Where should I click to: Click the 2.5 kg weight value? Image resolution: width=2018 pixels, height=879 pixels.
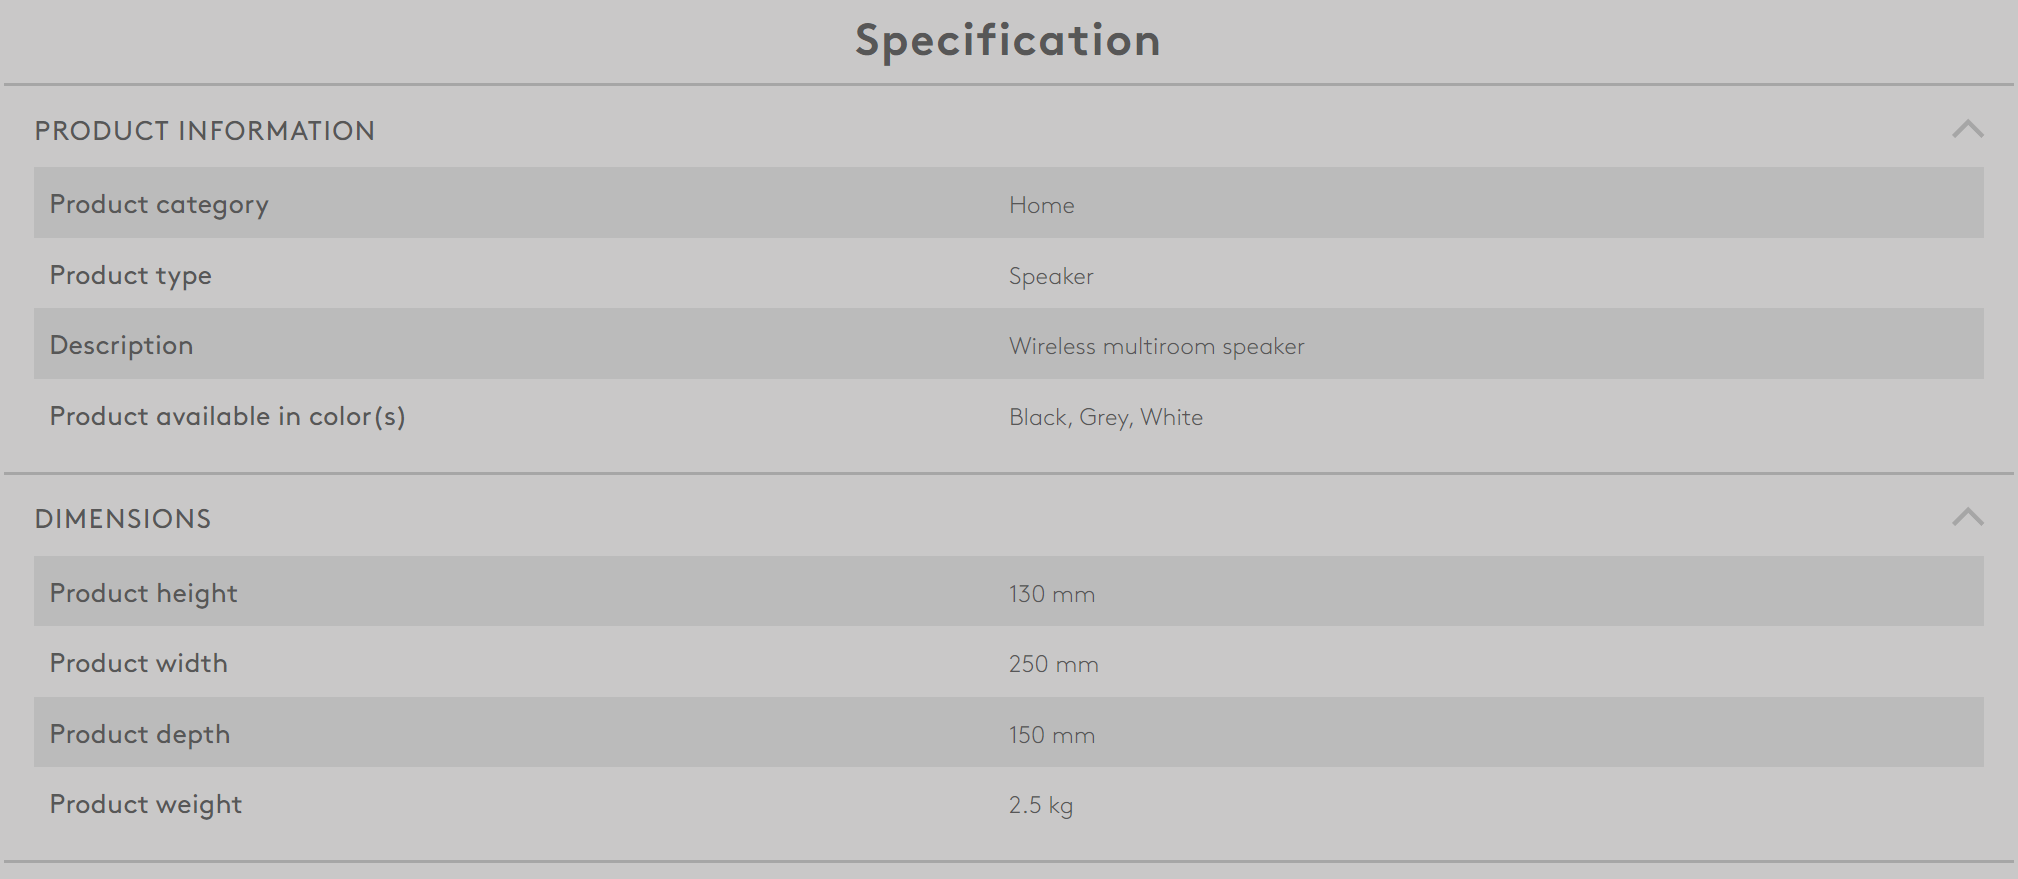(1040, 805)
